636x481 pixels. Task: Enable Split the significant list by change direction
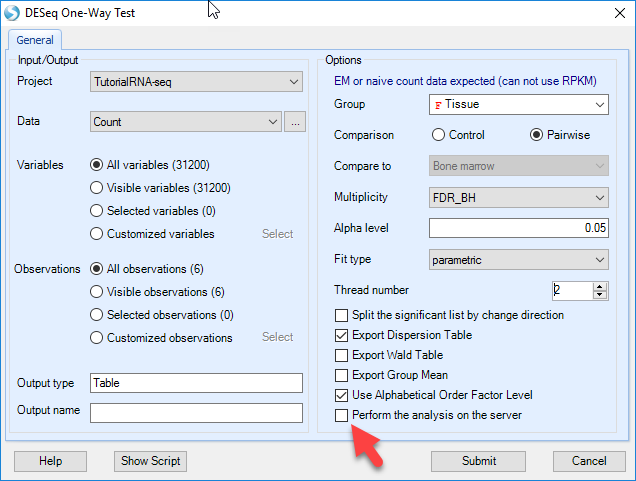pyautogui.click(x=342, y=315)
